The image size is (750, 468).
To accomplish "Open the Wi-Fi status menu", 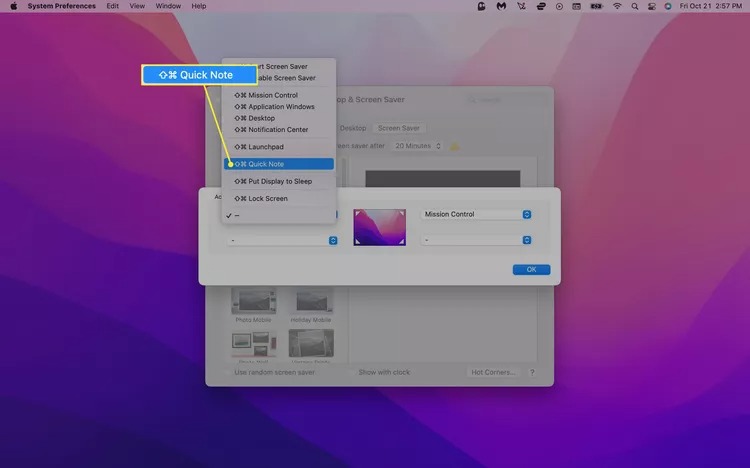I will coord(617,6).
